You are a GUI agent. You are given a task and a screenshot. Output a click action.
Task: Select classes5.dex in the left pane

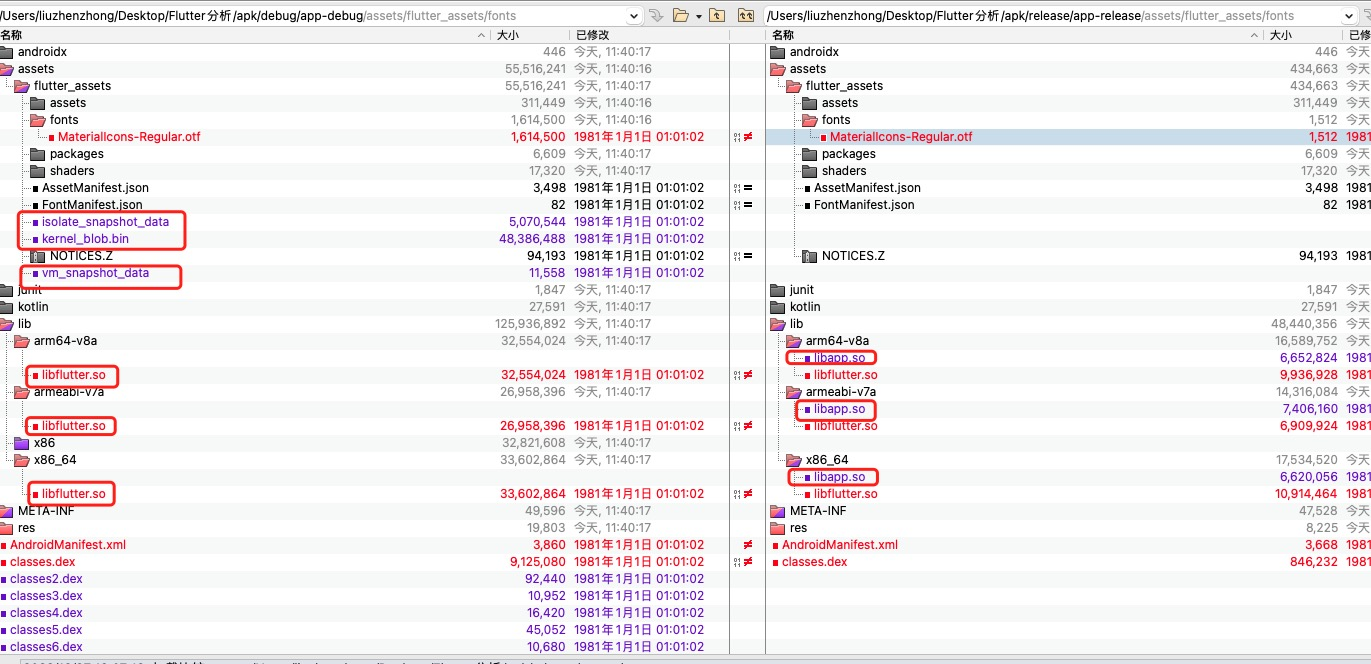pos(46,630)
